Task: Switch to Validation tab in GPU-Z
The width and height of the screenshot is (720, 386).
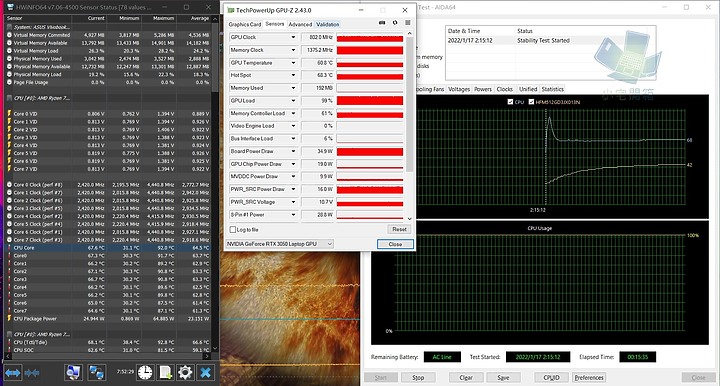Action: [x=327, y=24]
